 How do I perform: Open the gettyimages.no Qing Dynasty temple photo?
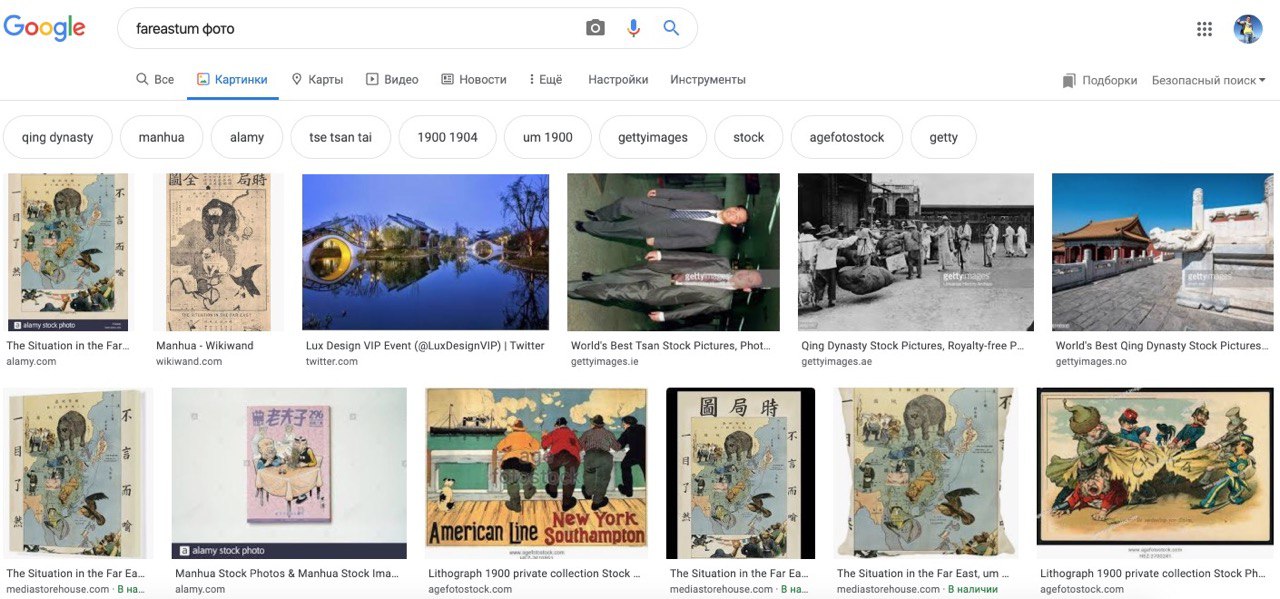(x=1161, y=252)
